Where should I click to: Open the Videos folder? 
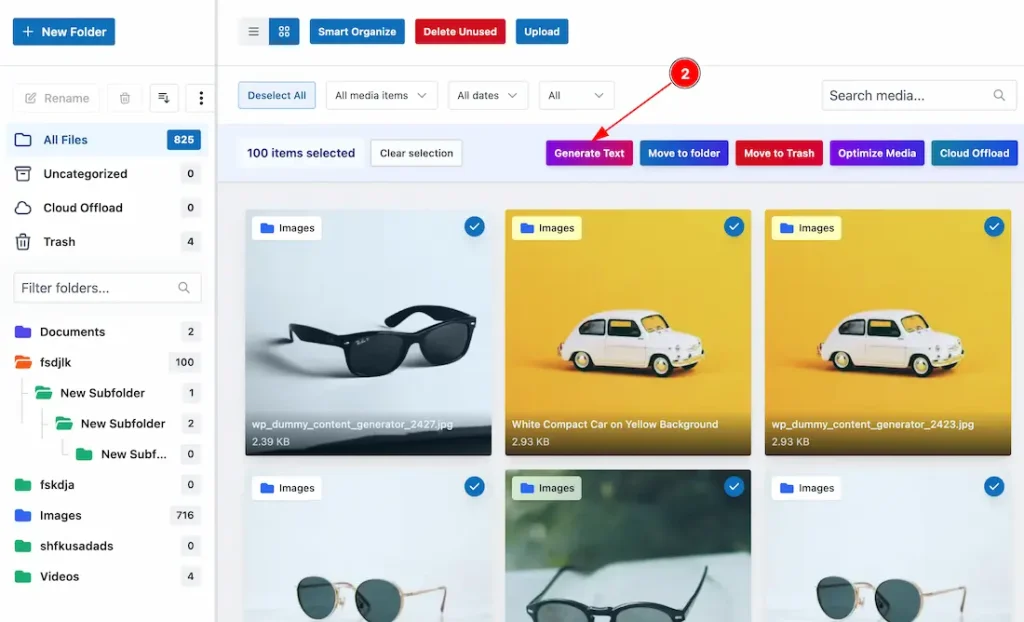click(107, 576)
